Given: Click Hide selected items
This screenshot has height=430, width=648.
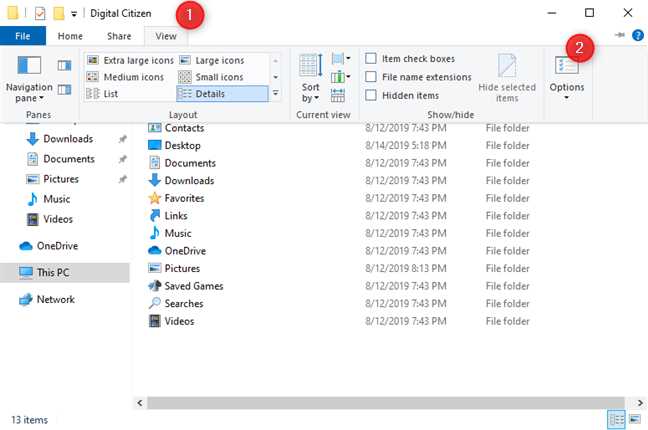Looking at the screenshot, I should (x=507, y=79).
